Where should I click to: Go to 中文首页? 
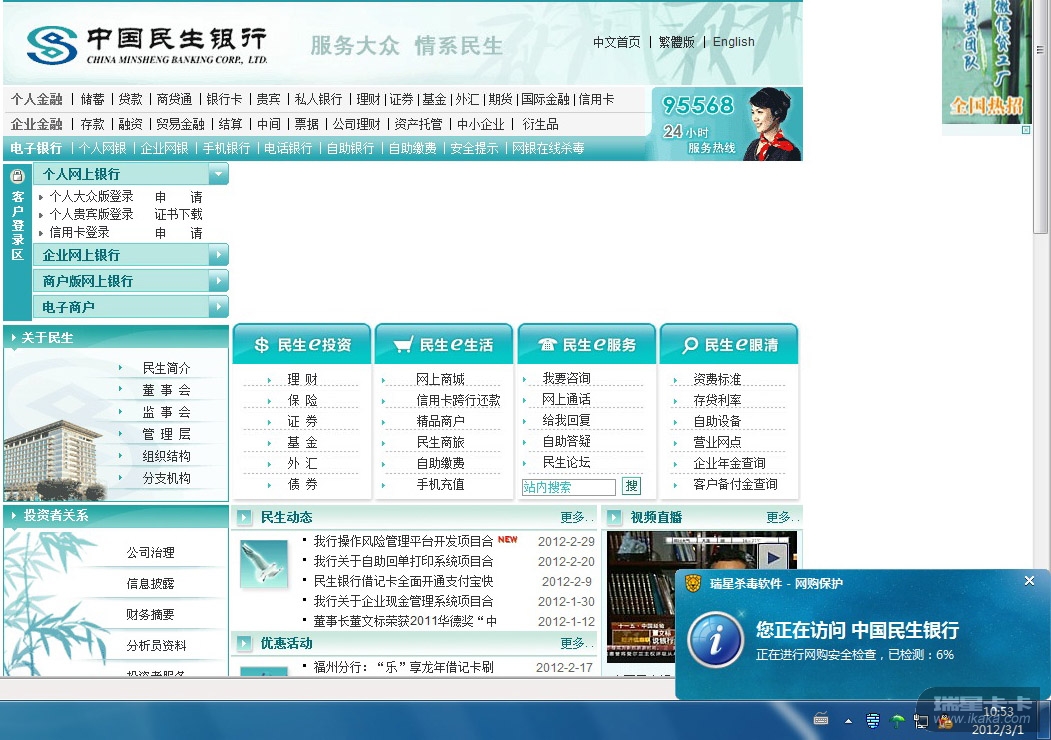(x=617, y=42)
